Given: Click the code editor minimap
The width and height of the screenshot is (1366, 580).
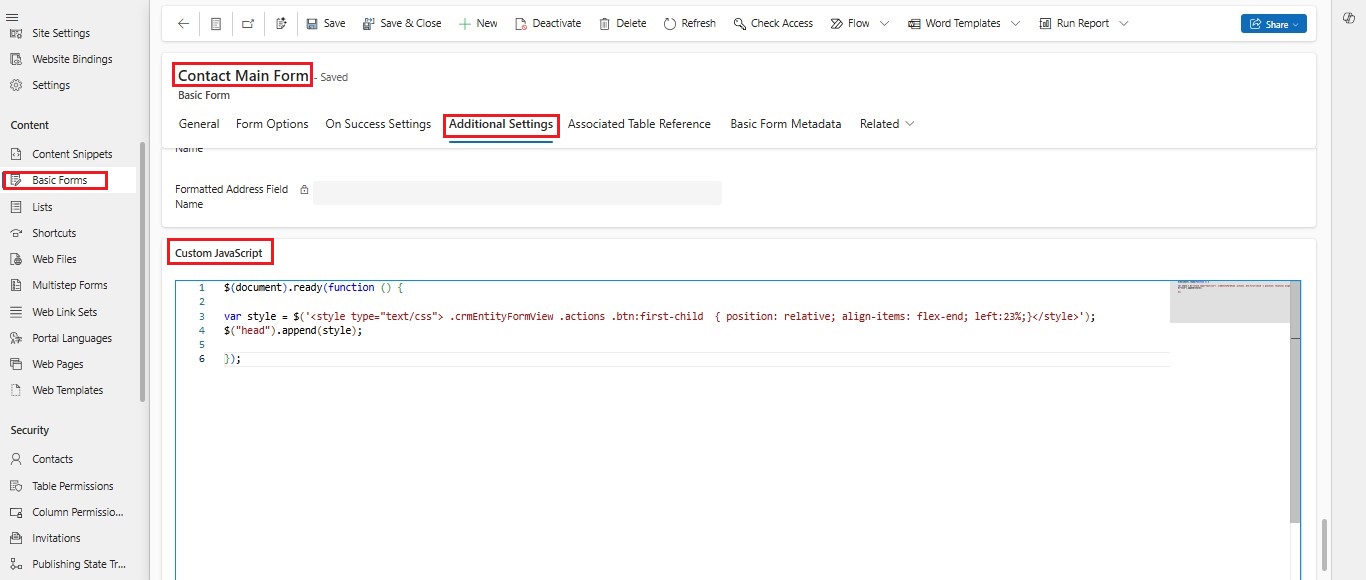Looking at the screenshot, I should [1229, 302].
